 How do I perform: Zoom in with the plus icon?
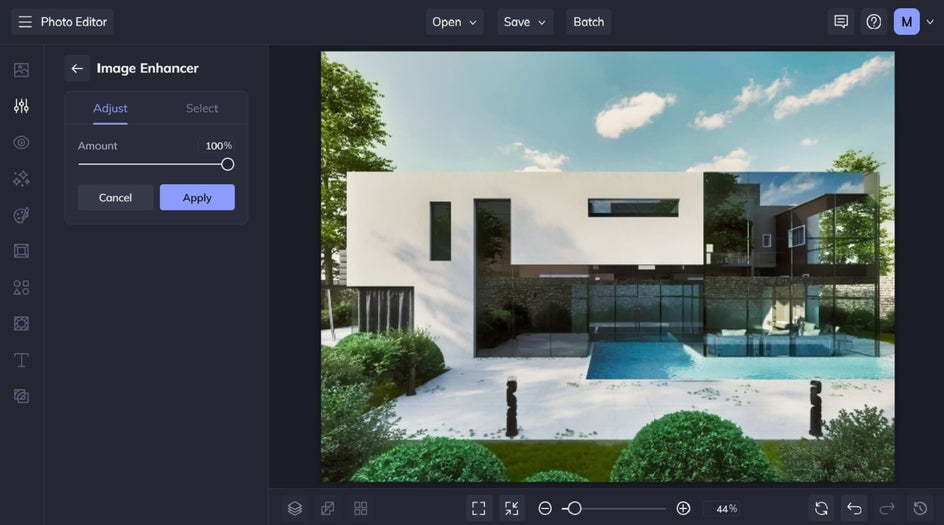click(683, 509)
